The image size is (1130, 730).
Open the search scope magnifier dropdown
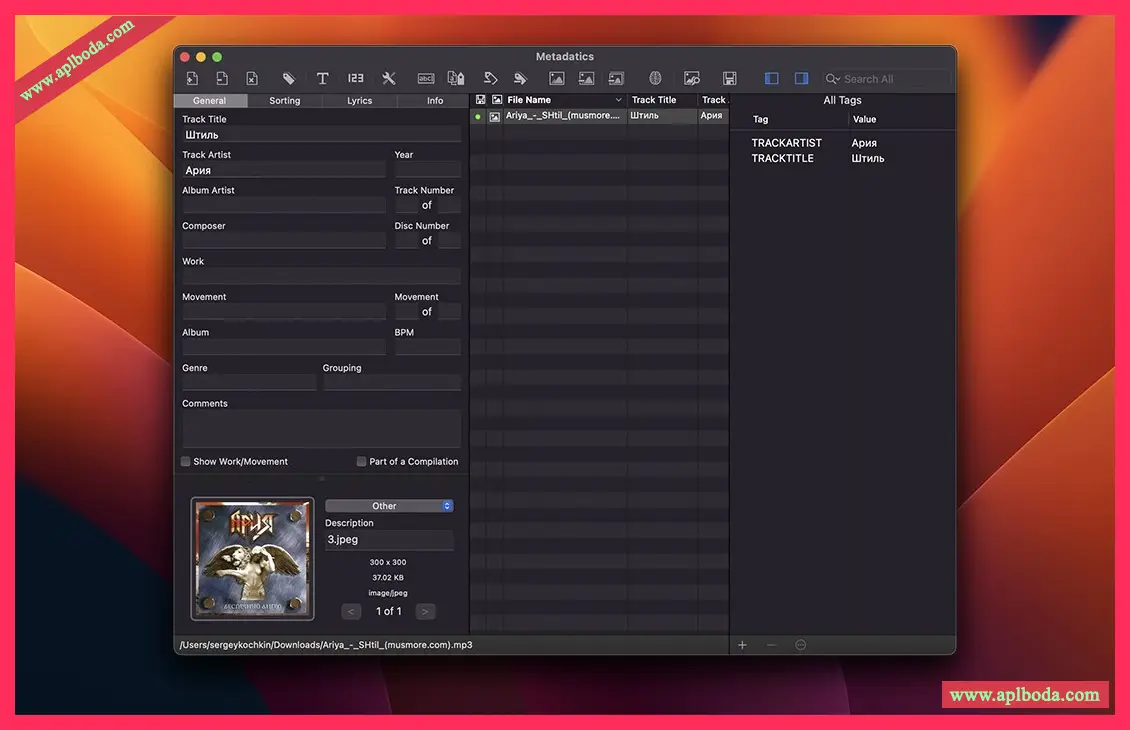tap(832, 79)
